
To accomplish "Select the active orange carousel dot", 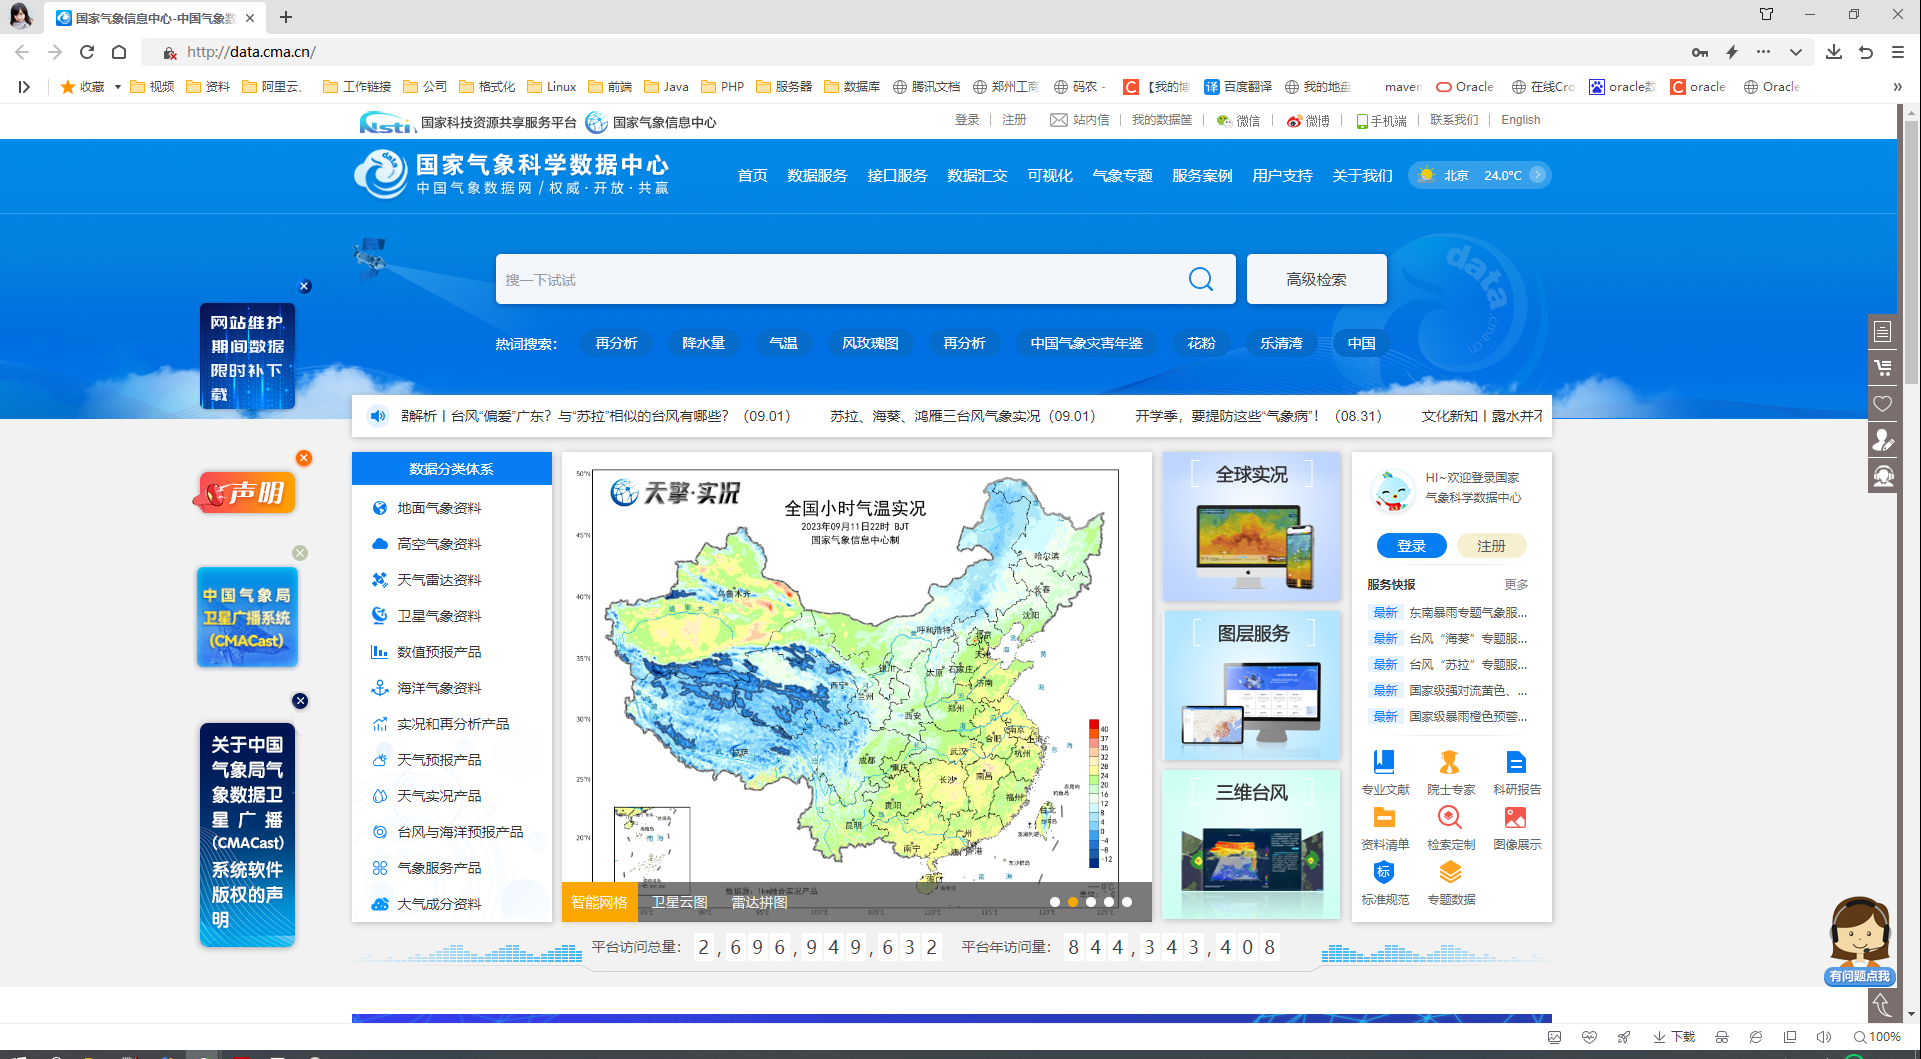I will 1073,902.
